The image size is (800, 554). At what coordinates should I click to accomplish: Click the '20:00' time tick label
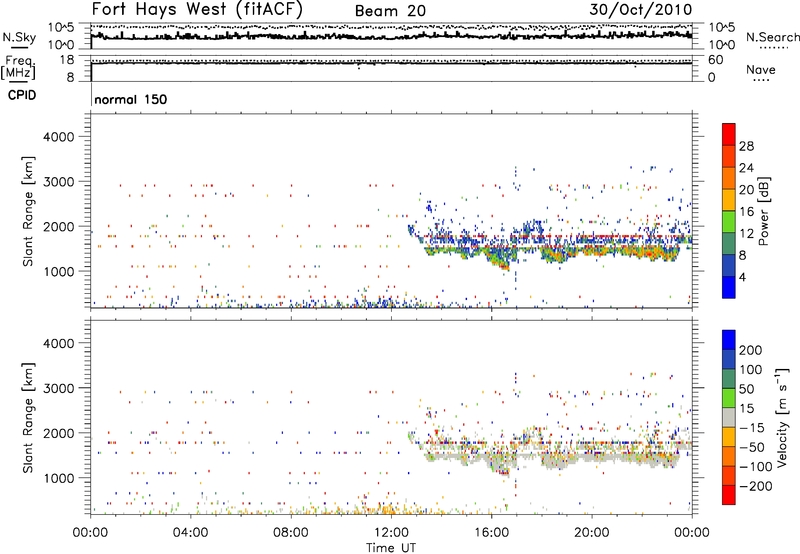592,533
